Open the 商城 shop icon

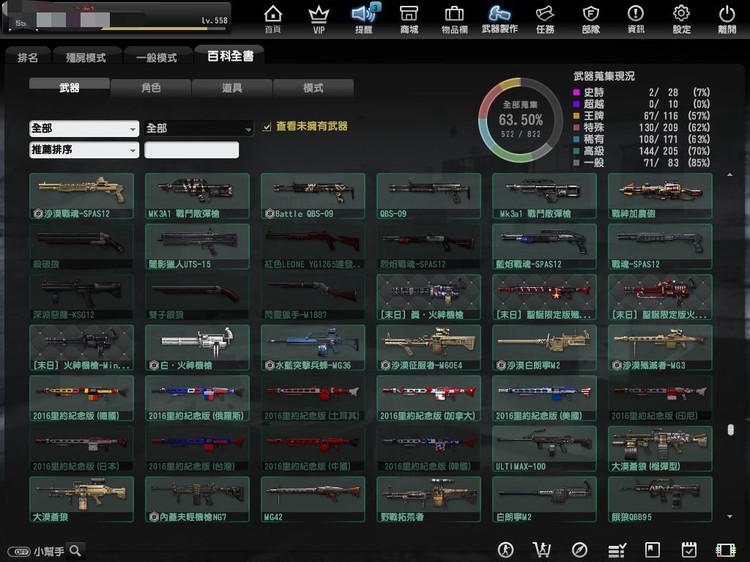click(x=409, y=19)
